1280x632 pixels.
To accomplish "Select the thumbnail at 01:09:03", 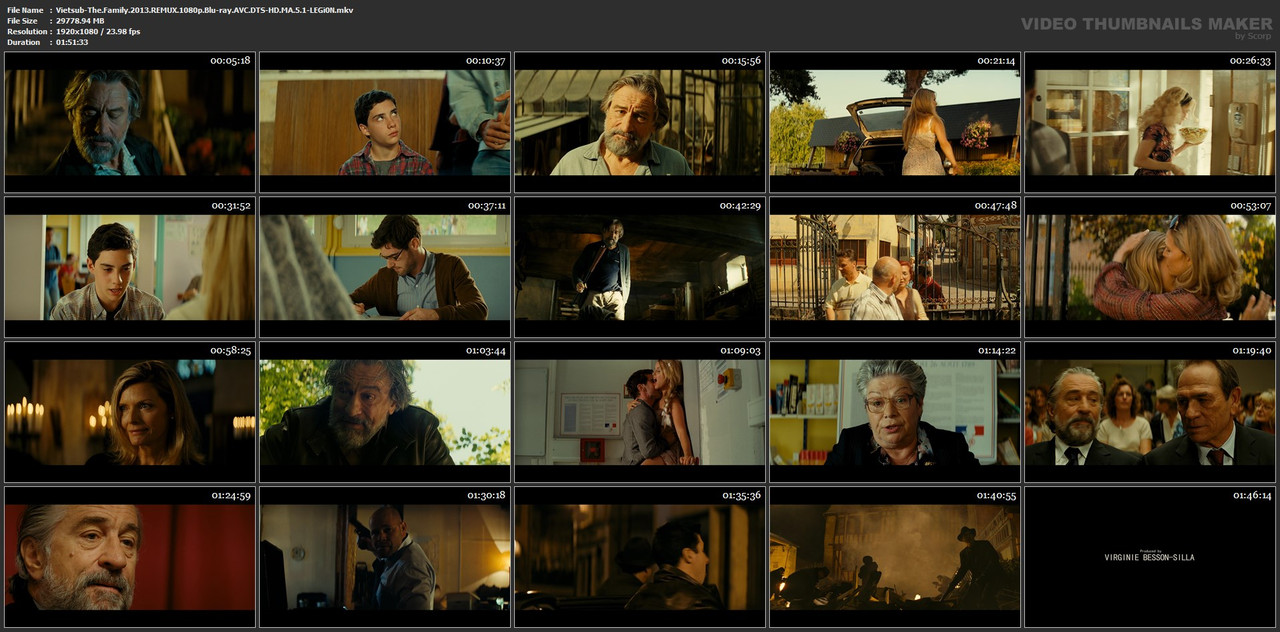I will (x=640, y=412).
